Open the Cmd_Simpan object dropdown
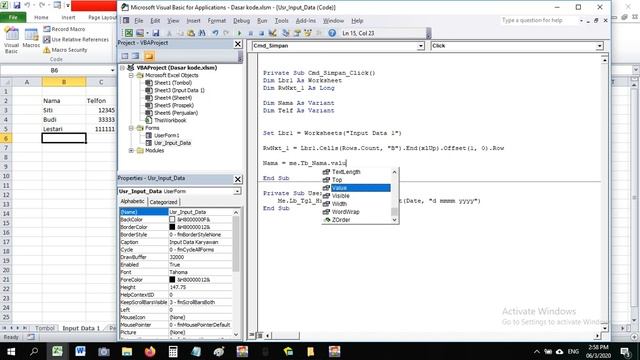640x360 pixels. 420,46
